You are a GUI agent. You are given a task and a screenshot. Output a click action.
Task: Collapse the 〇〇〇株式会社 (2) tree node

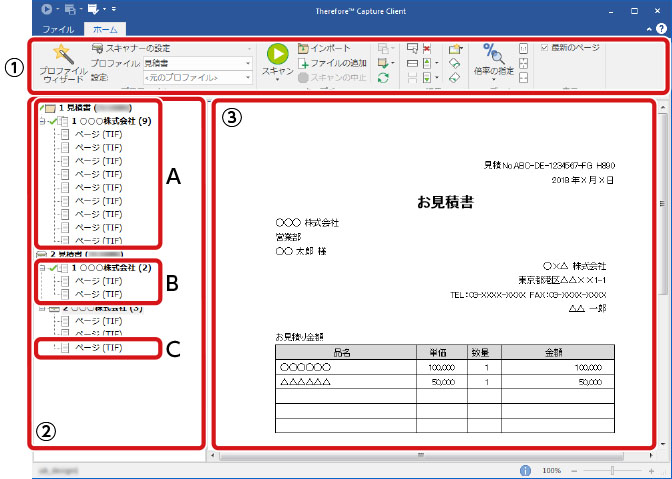click(41, 269)
